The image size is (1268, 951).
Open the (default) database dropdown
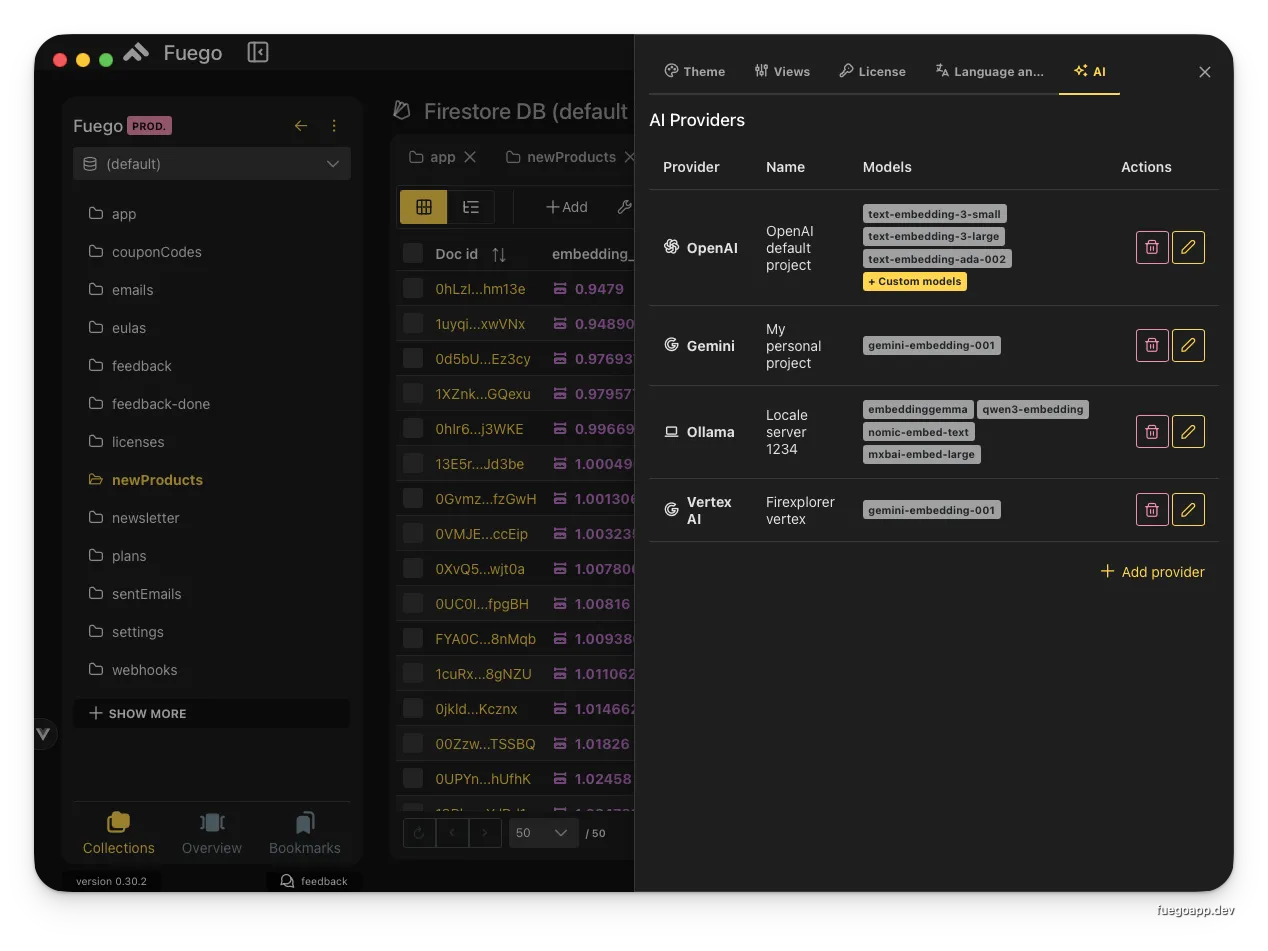click(212, 164)
